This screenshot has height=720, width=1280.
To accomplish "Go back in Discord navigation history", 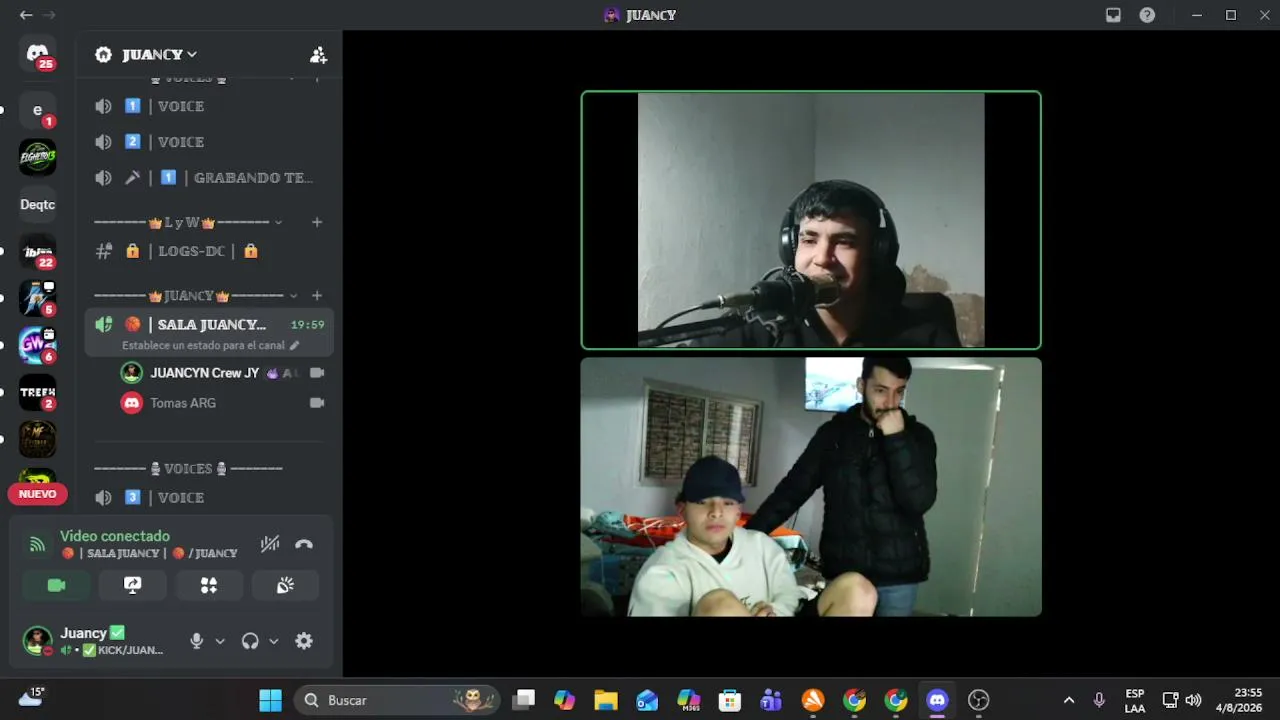I will (26, 15).
